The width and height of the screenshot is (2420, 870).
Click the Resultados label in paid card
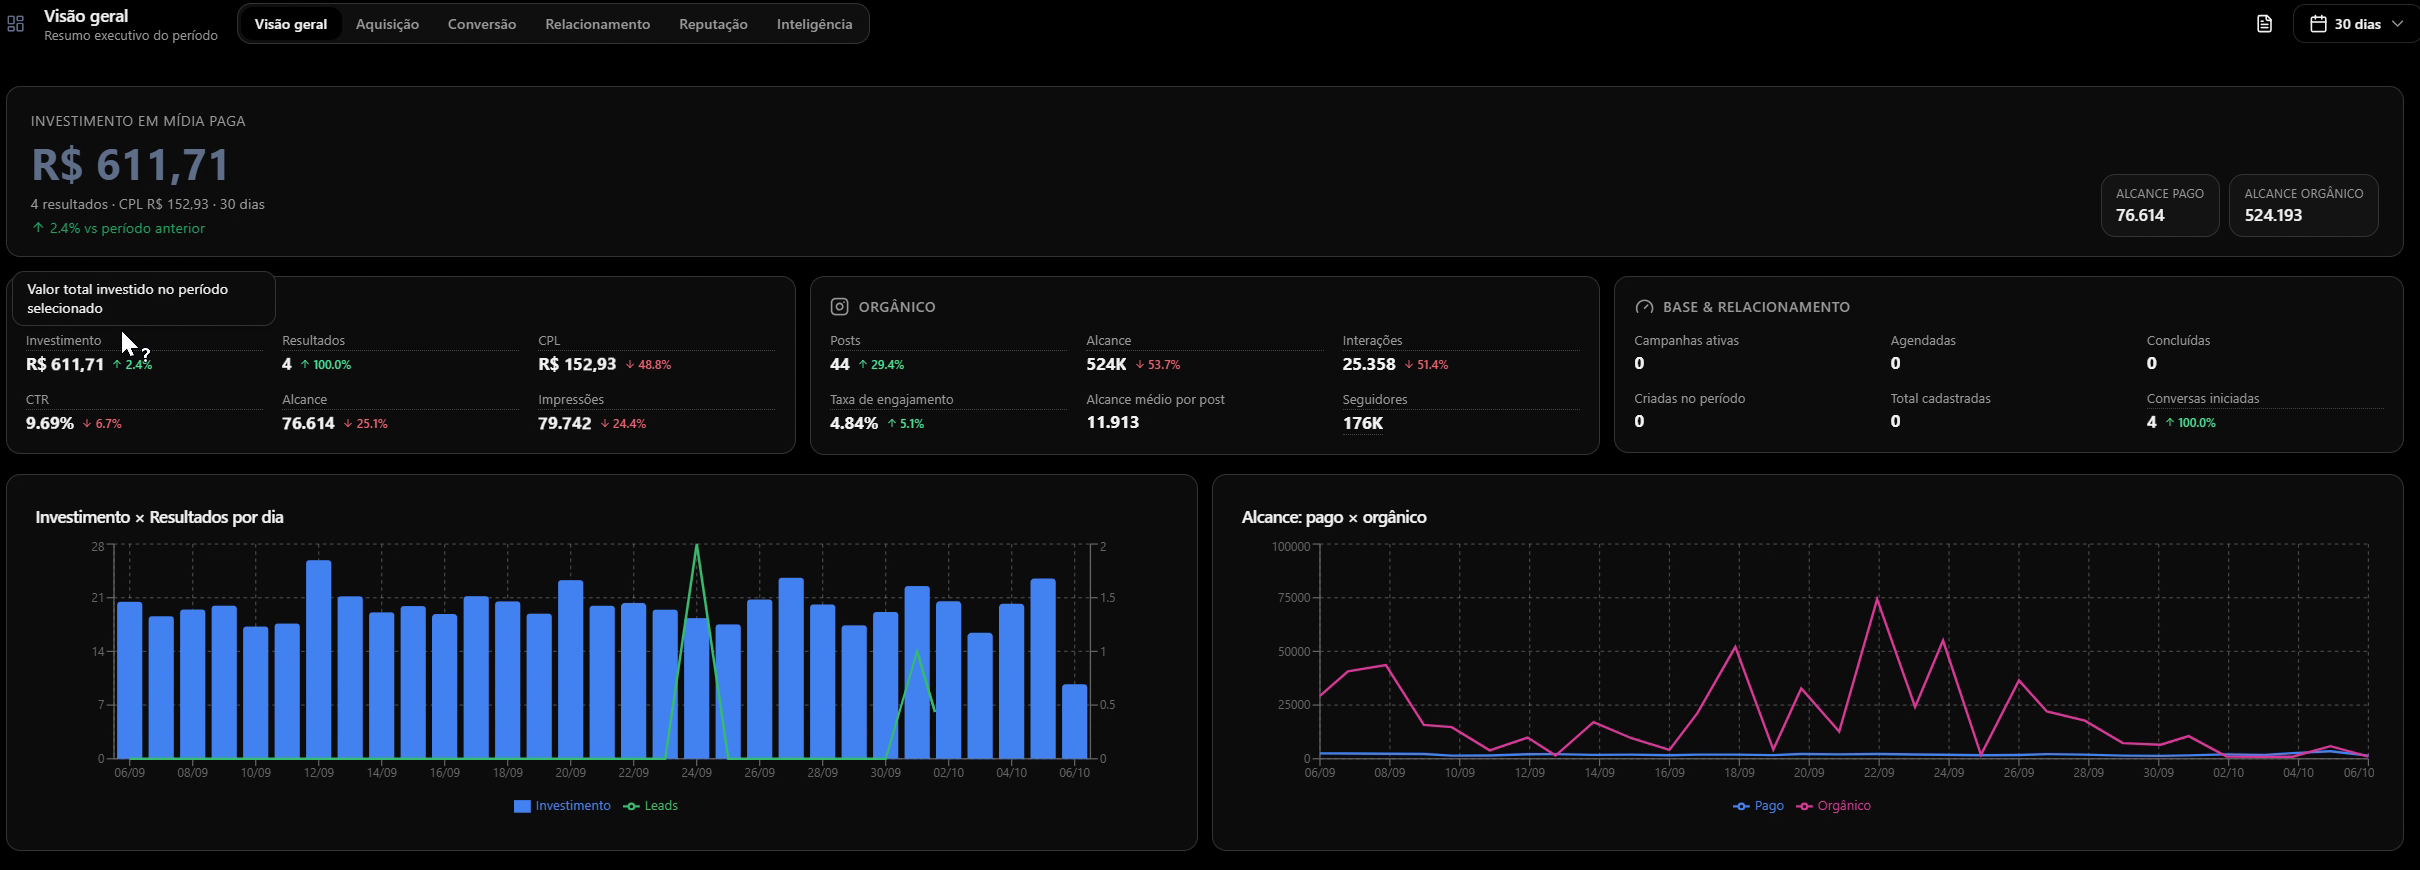(313, 341)
